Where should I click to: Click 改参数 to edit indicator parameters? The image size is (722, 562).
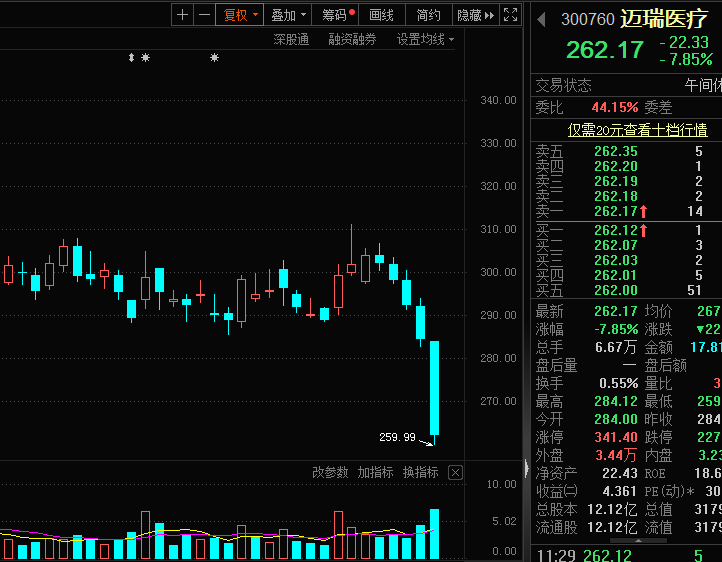pos(330,472)
